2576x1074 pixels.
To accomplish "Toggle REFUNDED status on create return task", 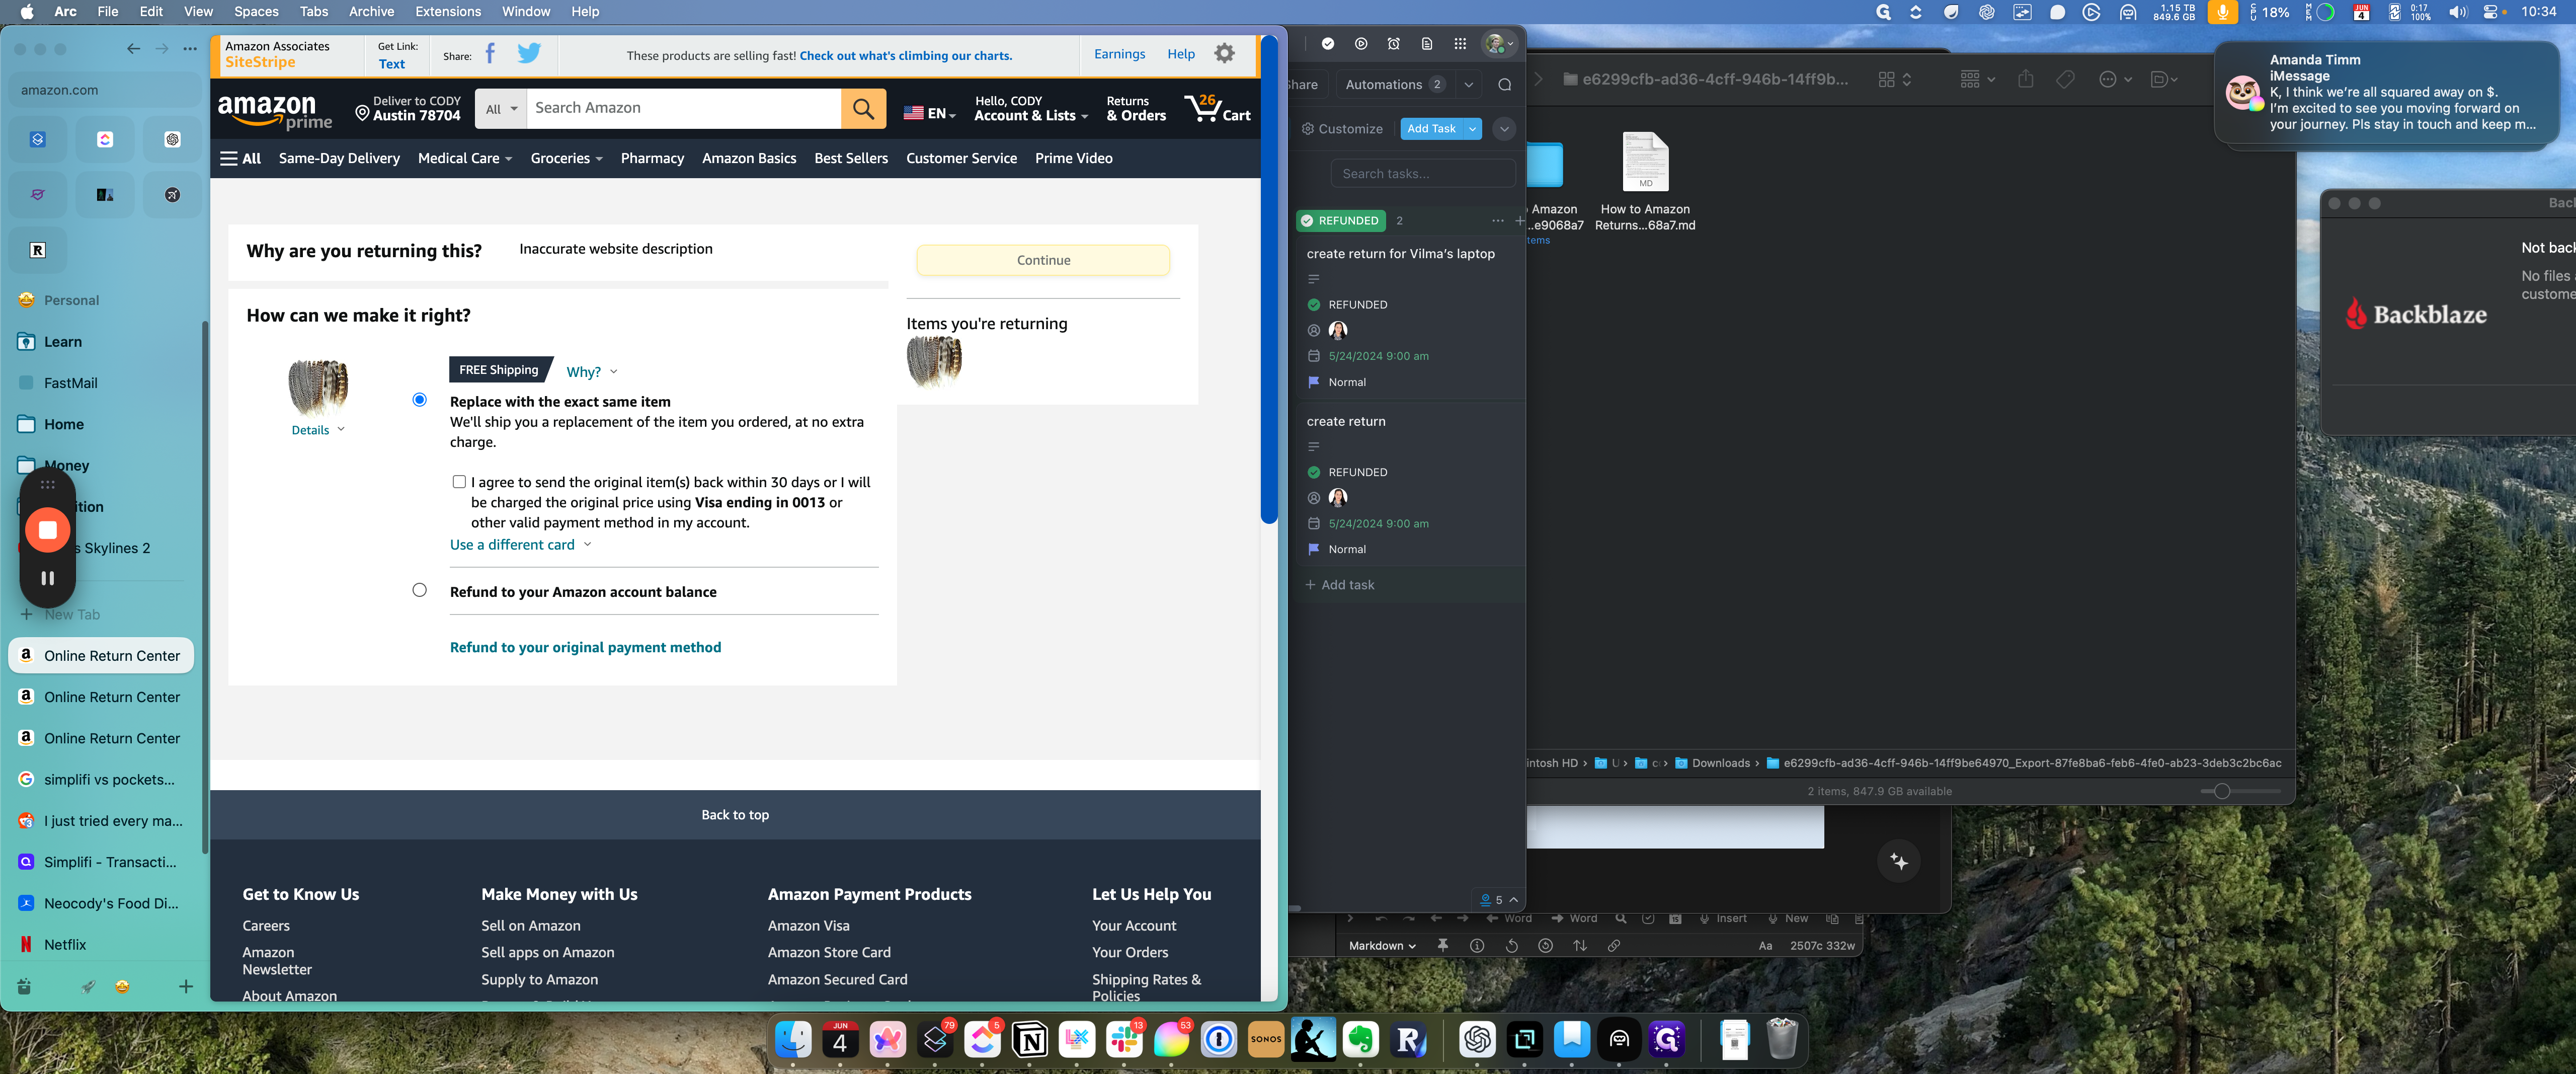I will (x=1314, y=472).
